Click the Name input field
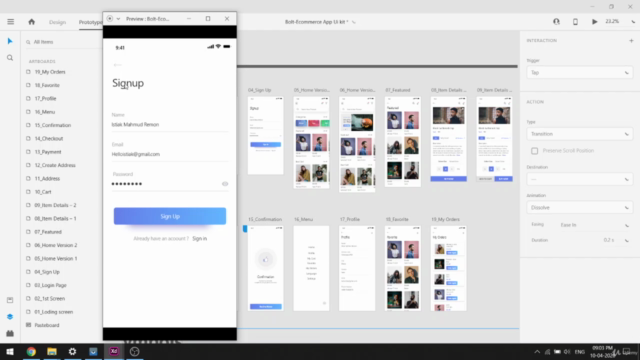This screenshot has width=640, height=360. (x=170, y=124)
